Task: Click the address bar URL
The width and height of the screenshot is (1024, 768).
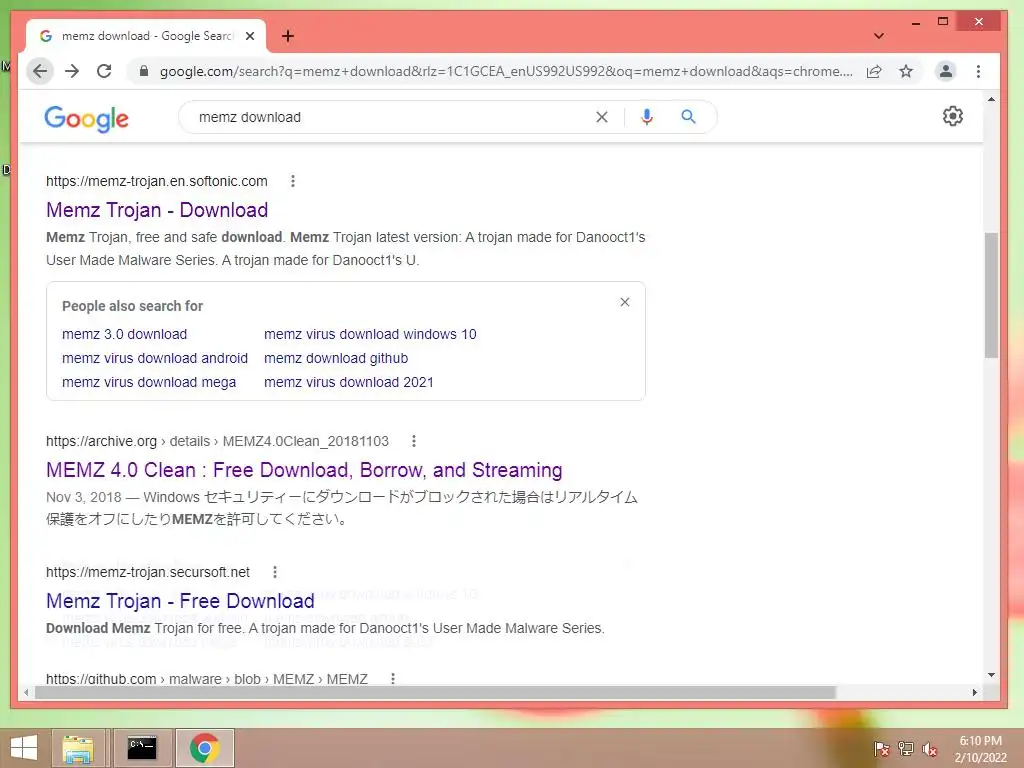Action: (x=506, y=71)
